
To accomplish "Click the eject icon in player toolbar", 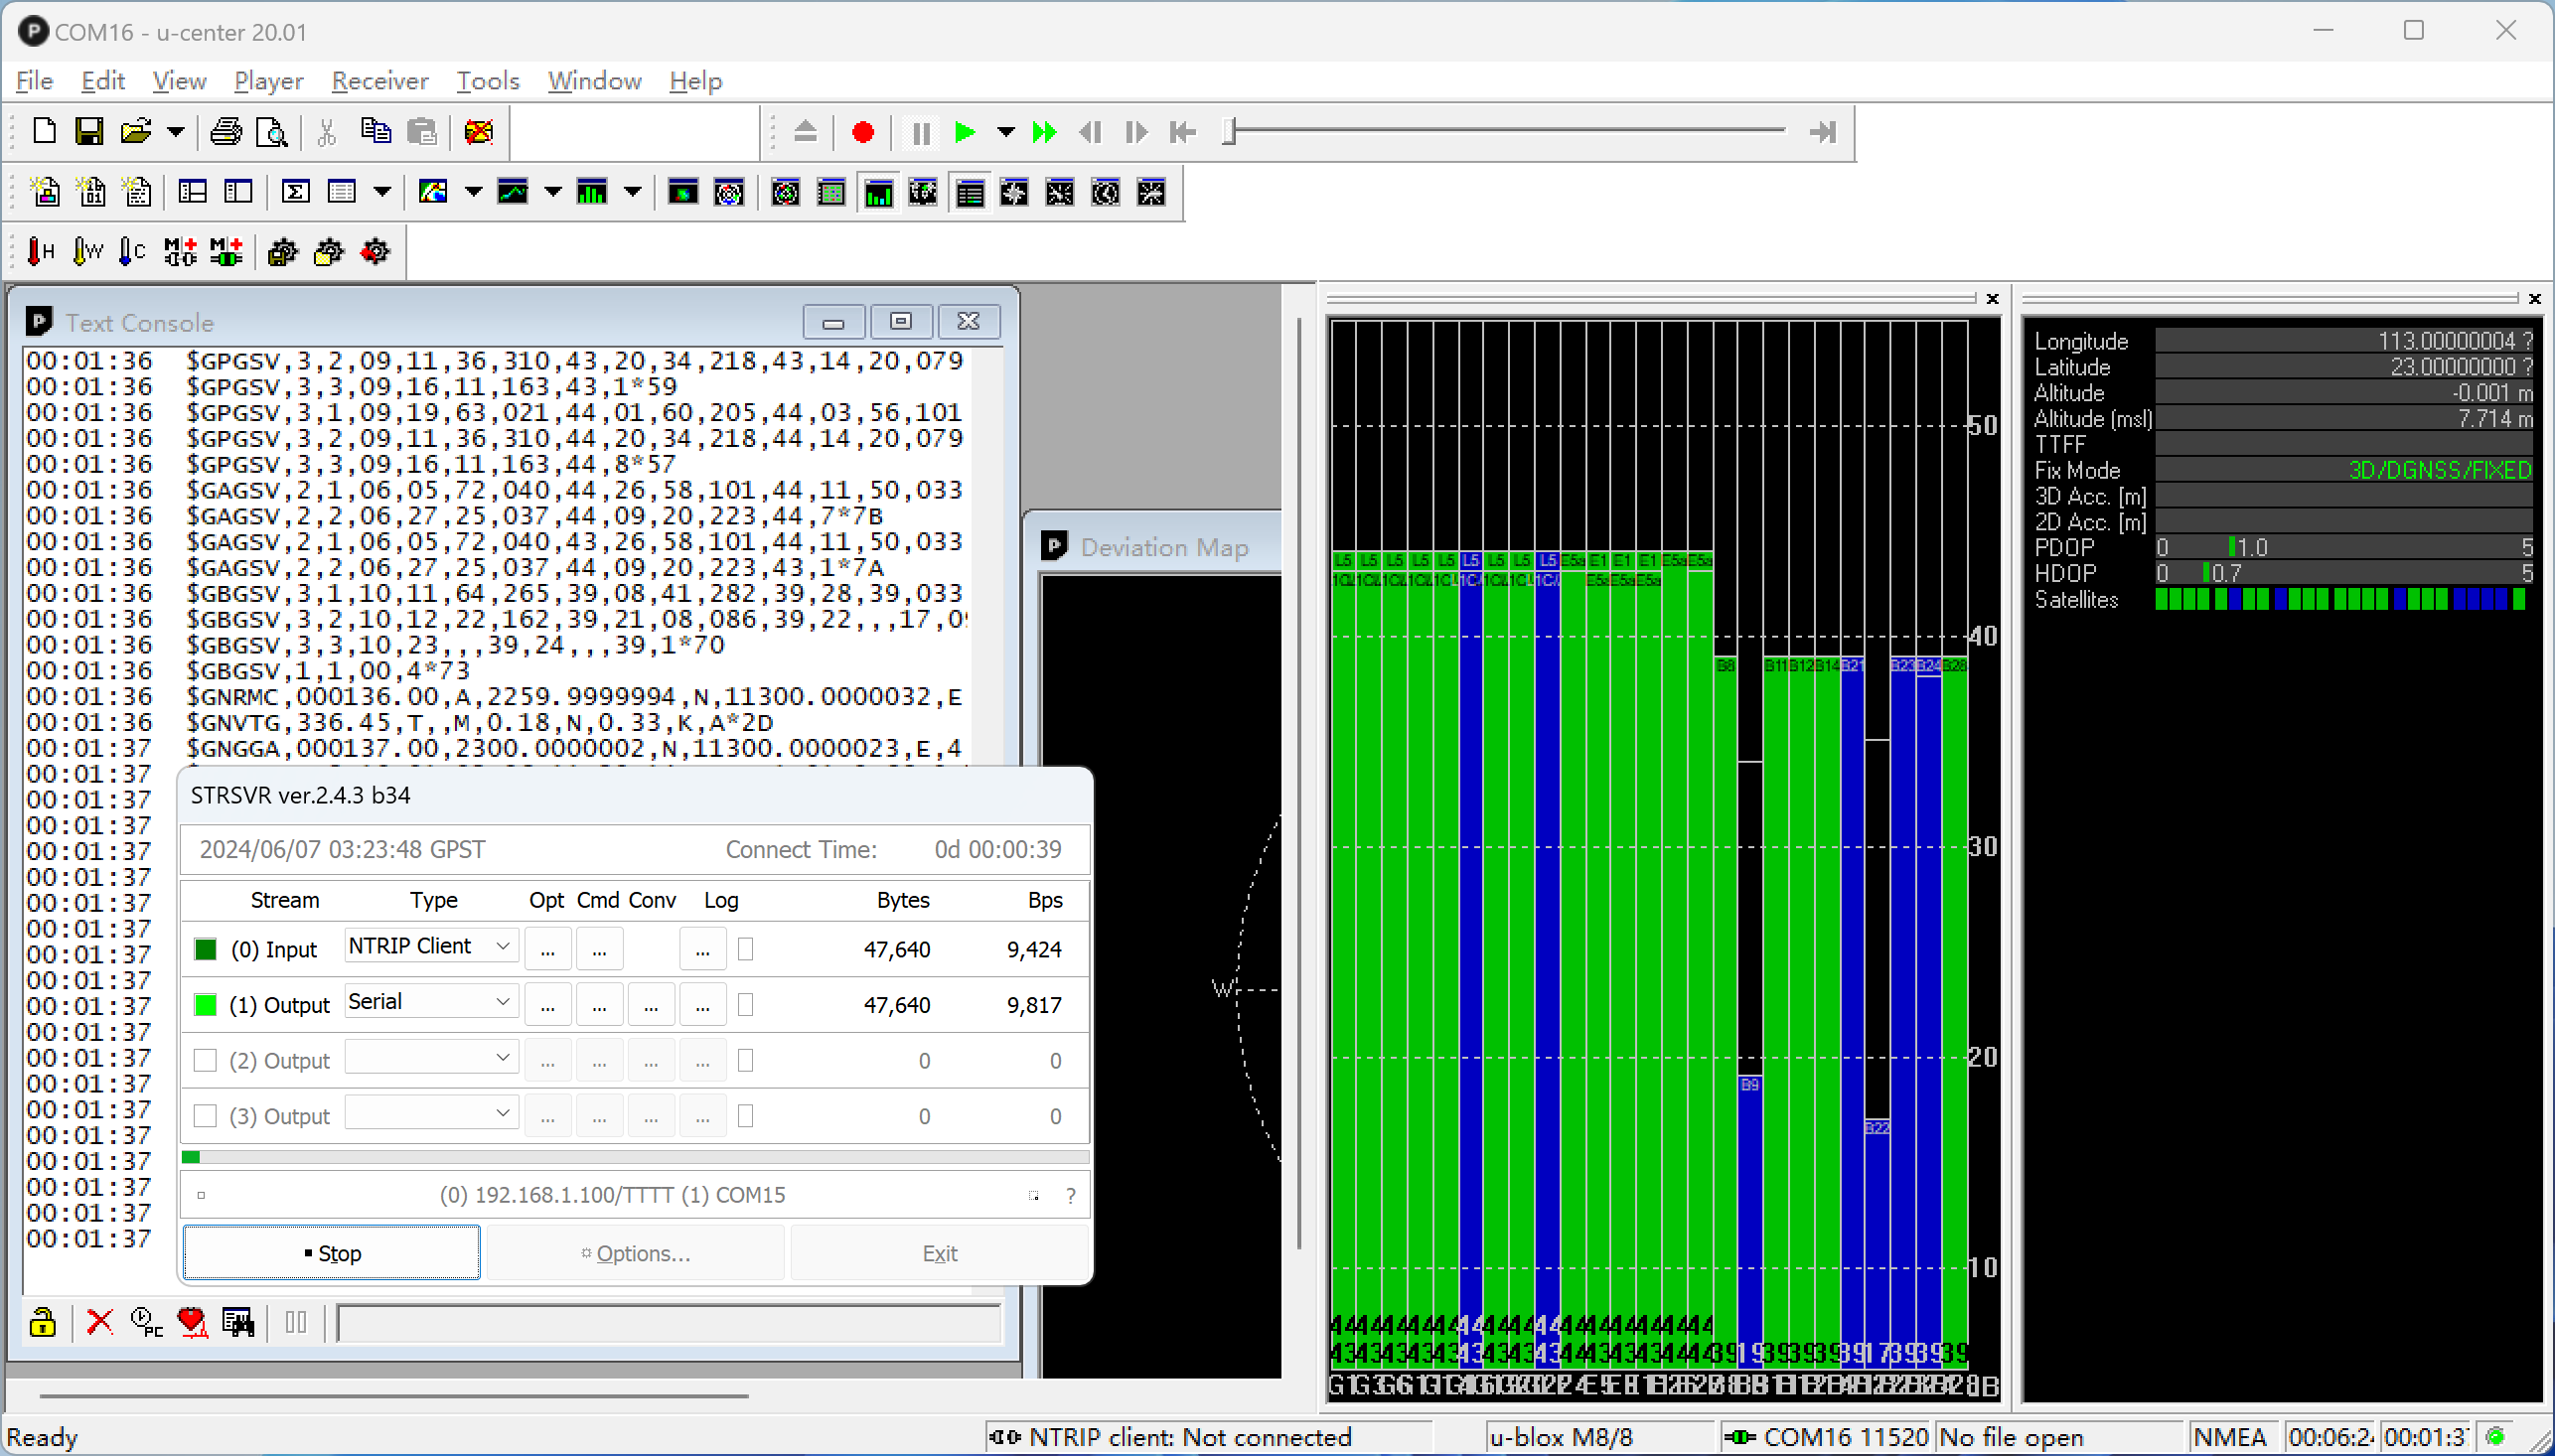I will click(x=805, y=132).
